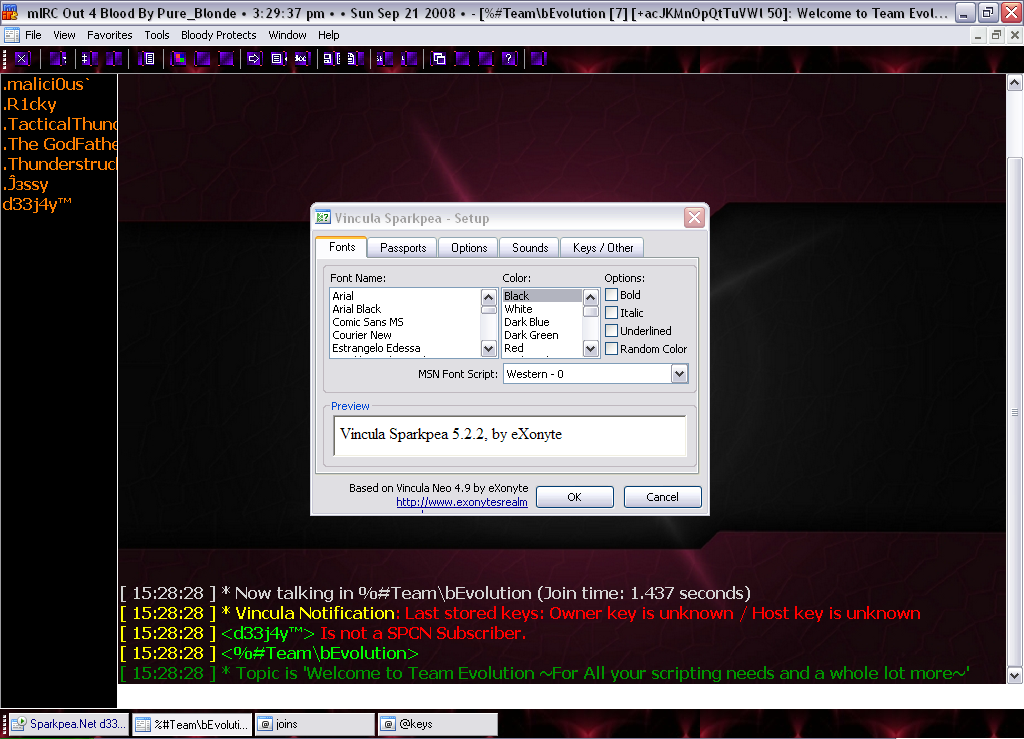Click the X icon in the toolbar
1024x739 pixels.
(22, 59)
